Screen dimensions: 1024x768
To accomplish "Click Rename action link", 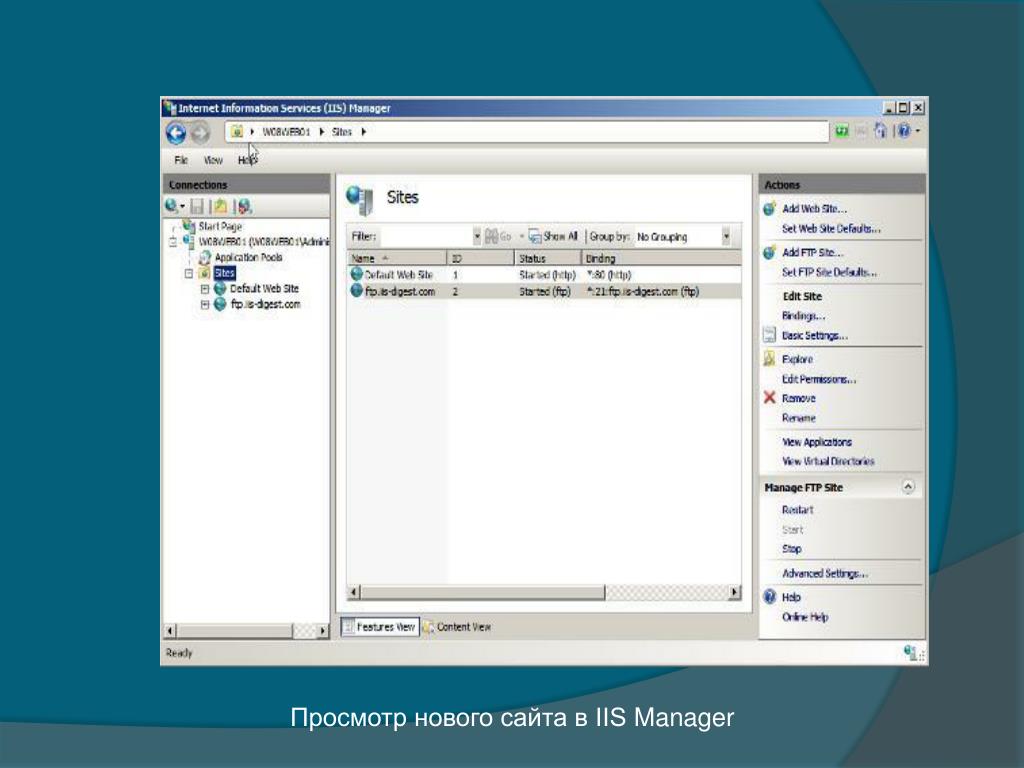I will click(x=798, y=418).
